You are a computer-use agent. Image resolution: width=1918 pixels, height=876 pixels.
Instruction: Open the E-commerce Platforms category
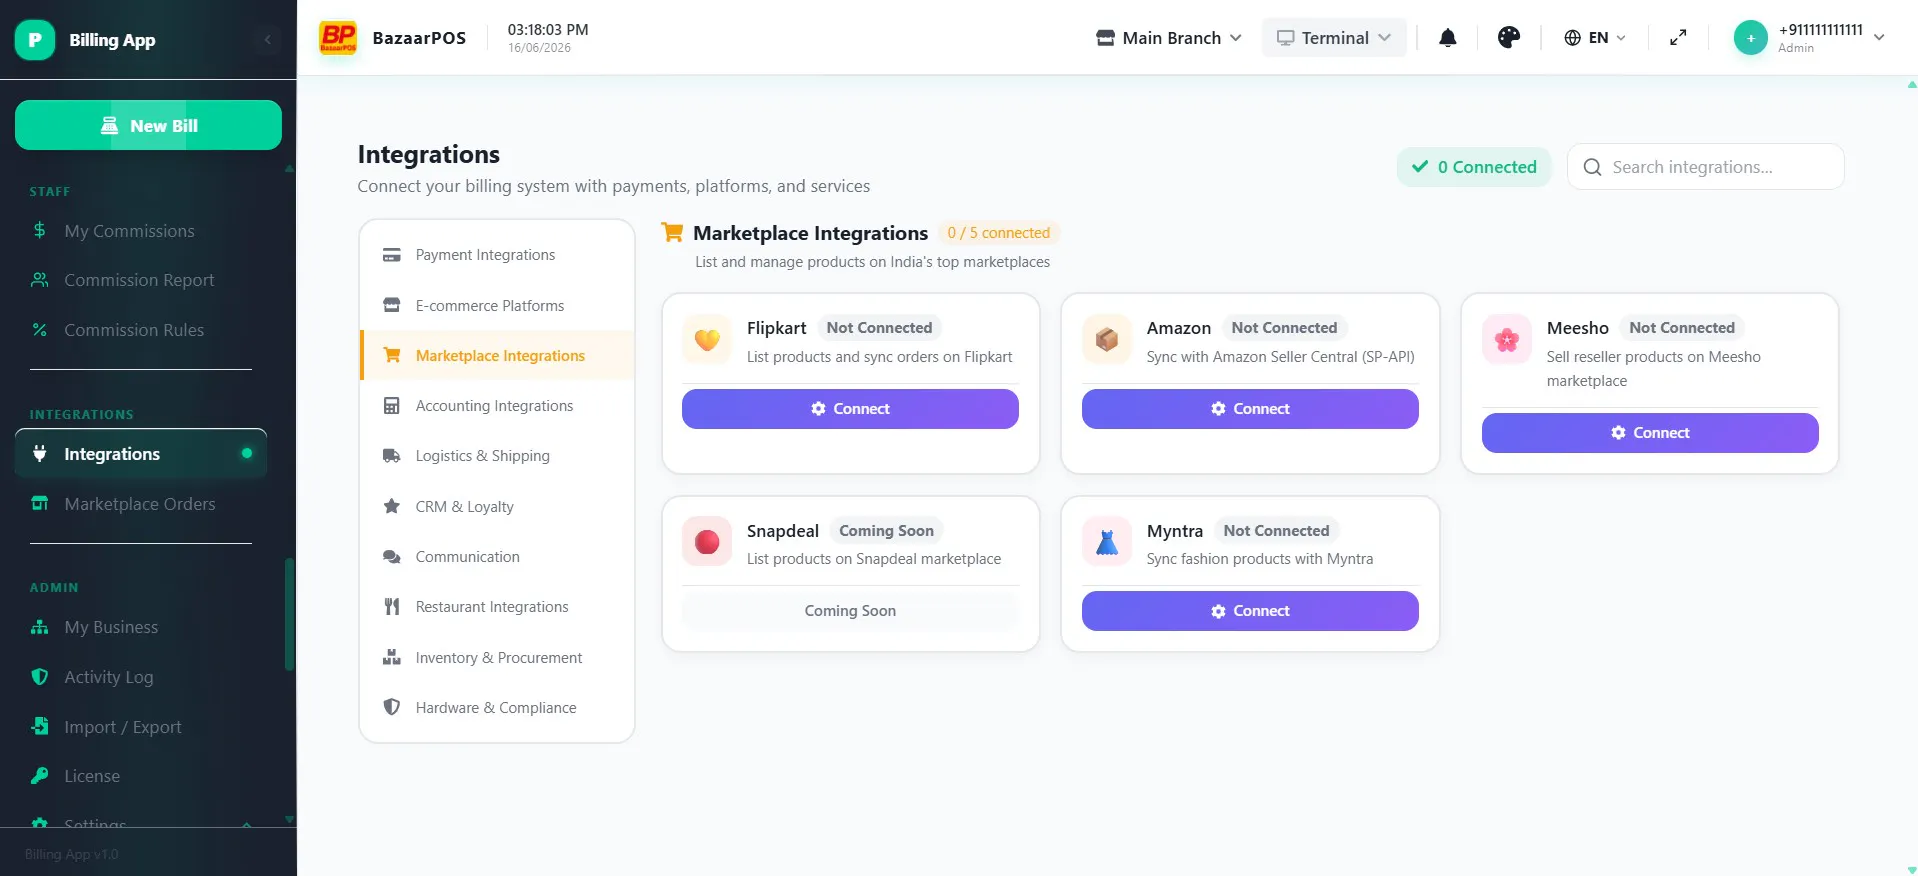click(497, 305)
